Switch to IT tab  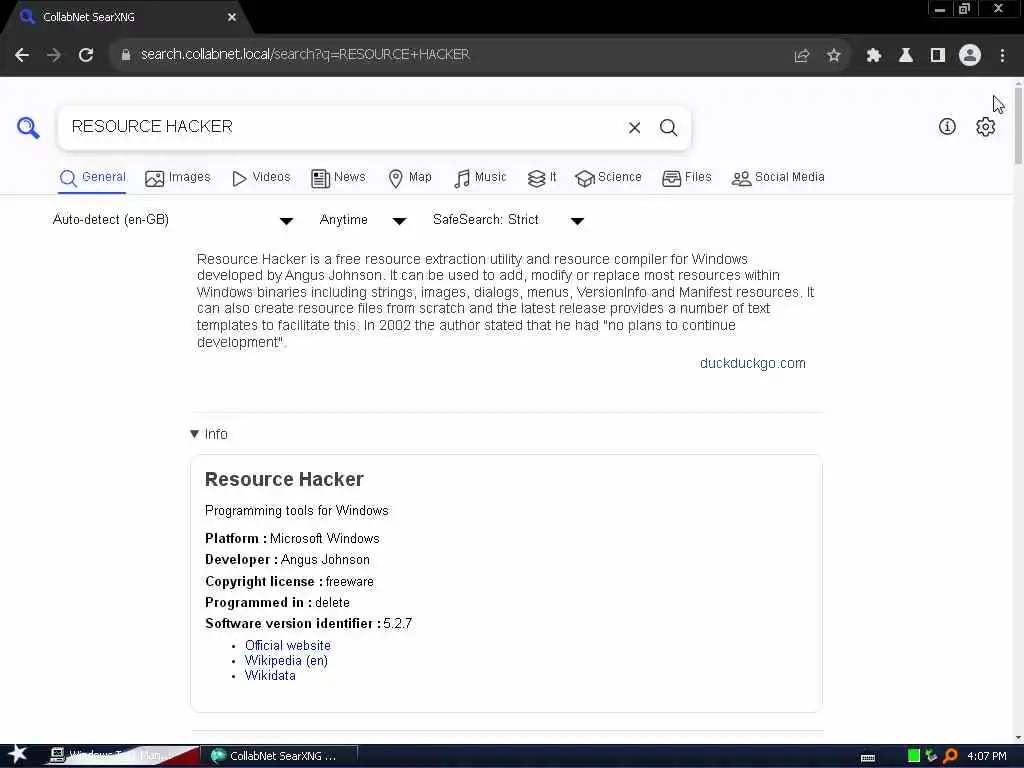click(542, 178)
